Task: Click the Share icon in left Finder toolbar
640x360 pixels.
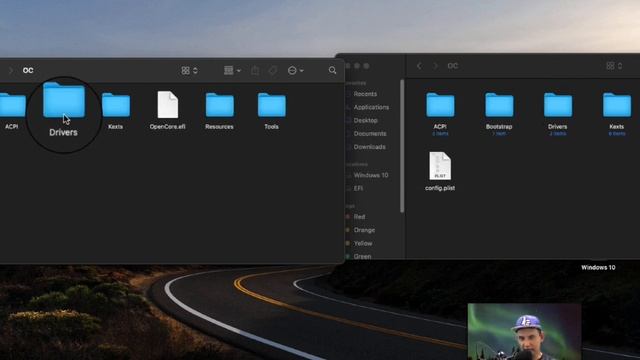Action: (255, 71)
